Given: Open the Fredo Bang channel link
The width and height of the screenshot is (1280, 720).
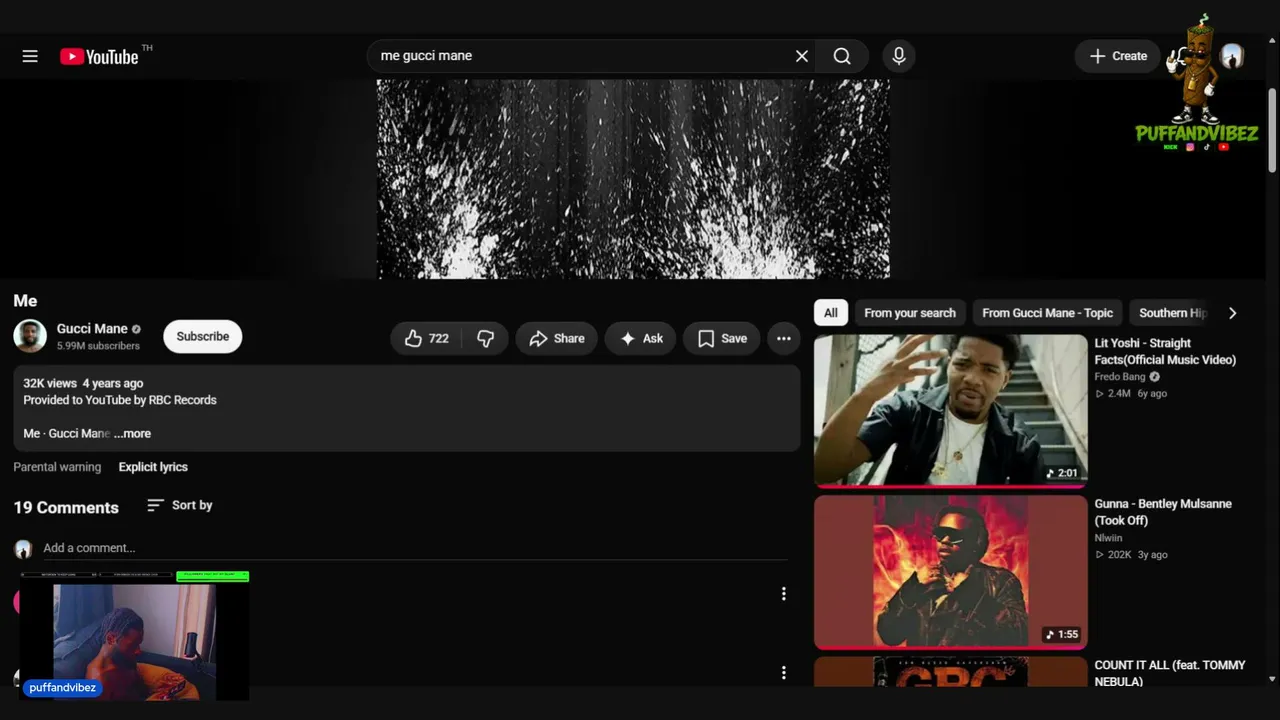Looking at the screenshot, I should click(x=1120, y=377).
